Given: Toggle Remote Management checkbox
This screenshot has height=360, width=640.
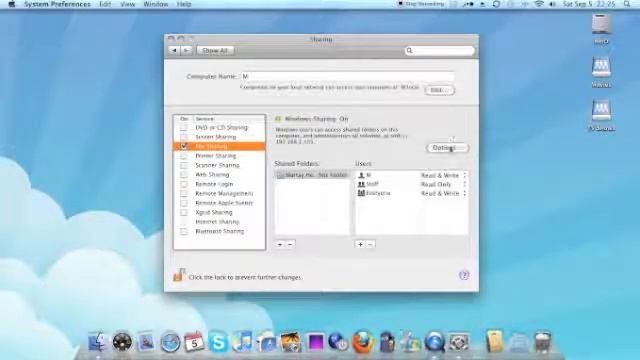Looking at the screenshot, I should tap(184, 193).
